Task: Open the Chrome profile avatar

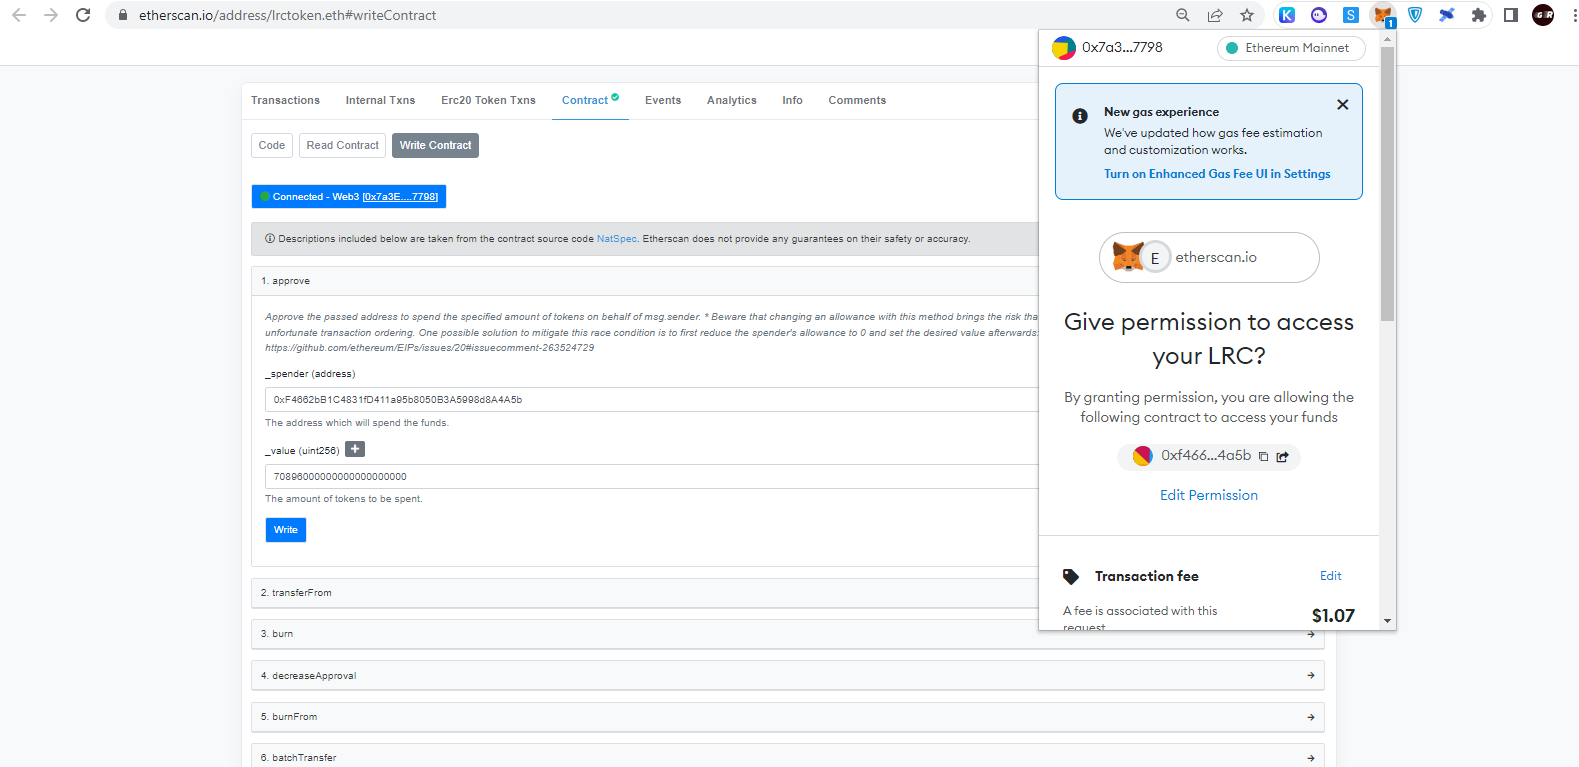Action: click(x=1543, y=15)
